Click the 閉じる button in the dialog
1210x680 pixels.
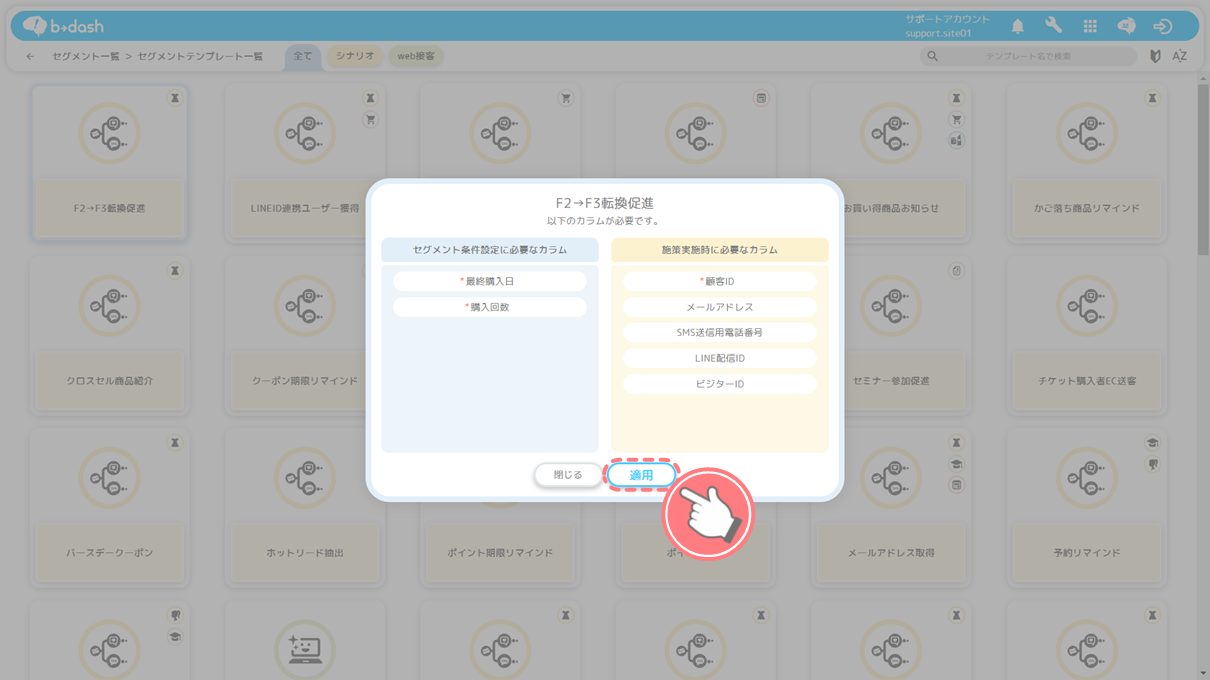[x=568, y=475]
